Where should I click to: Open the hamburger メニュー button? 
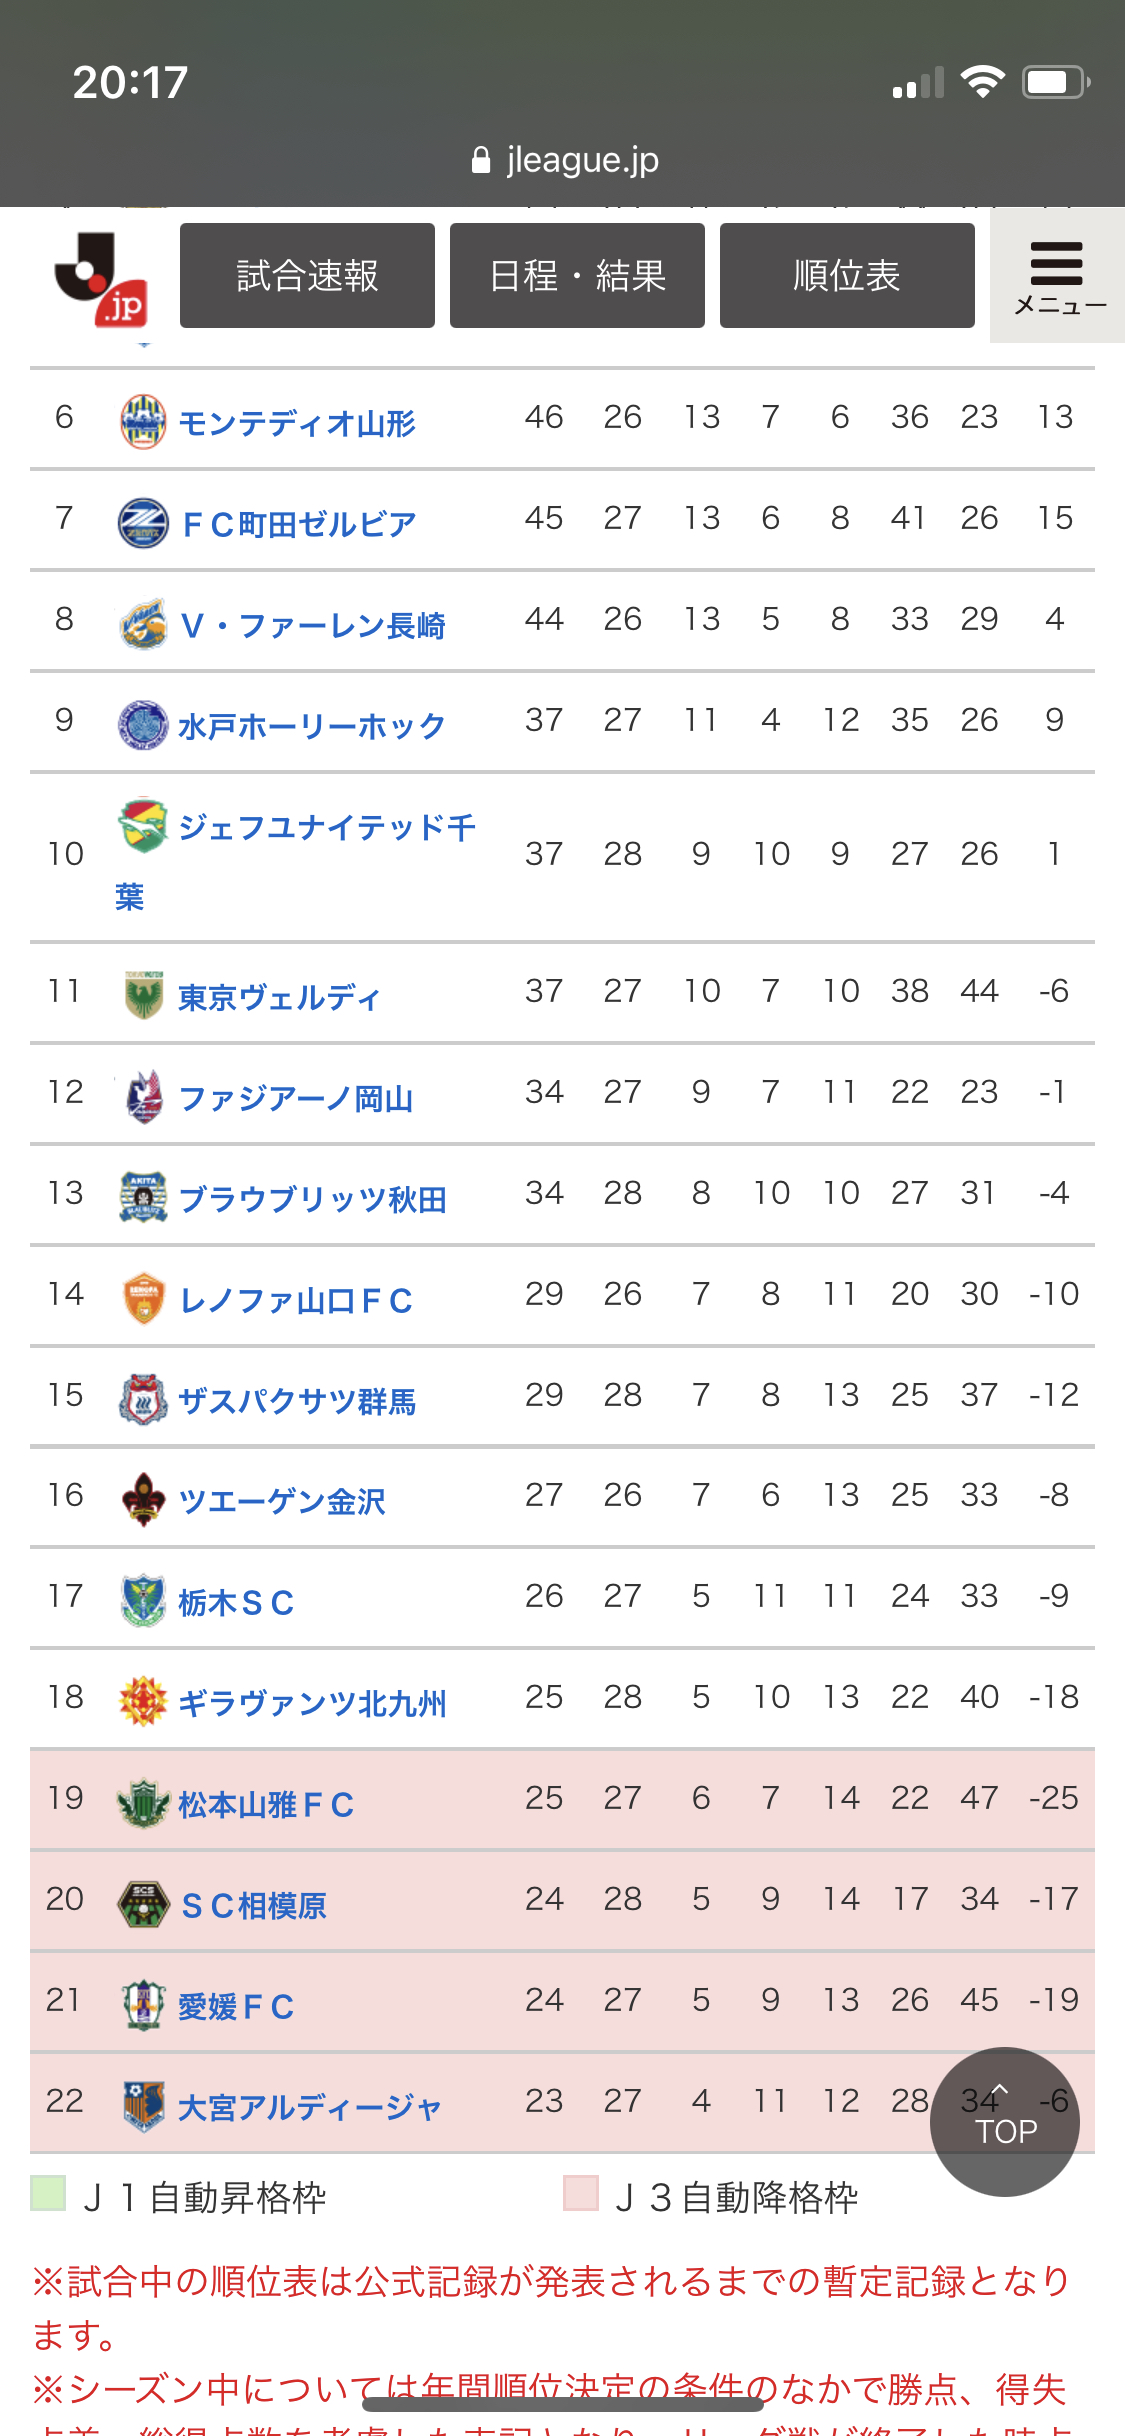pos(1056,277)
